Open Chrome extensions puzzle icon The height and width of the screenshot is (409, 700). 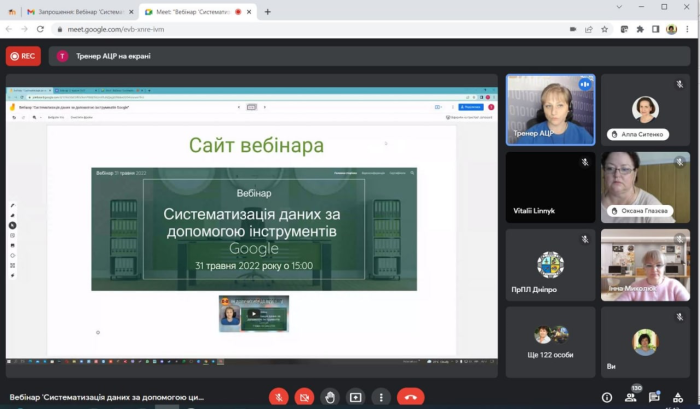[x=640, y=29]
